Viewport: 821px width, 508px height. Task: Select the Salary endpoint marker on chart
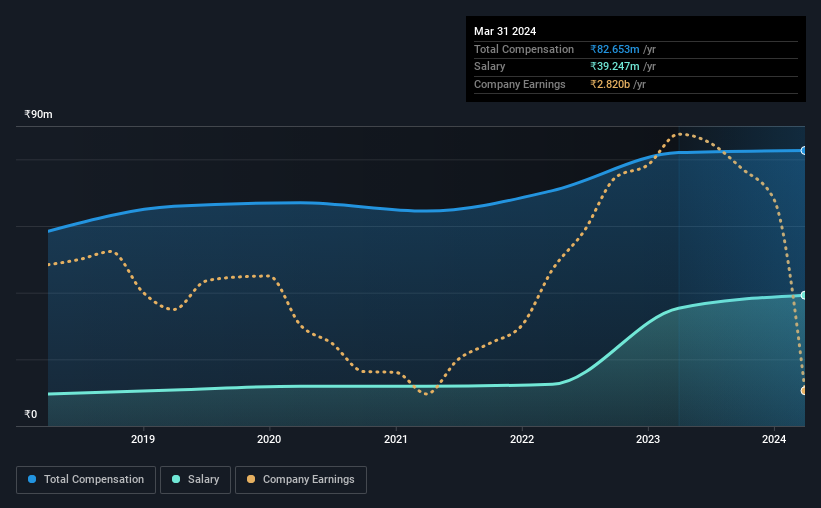803,295
